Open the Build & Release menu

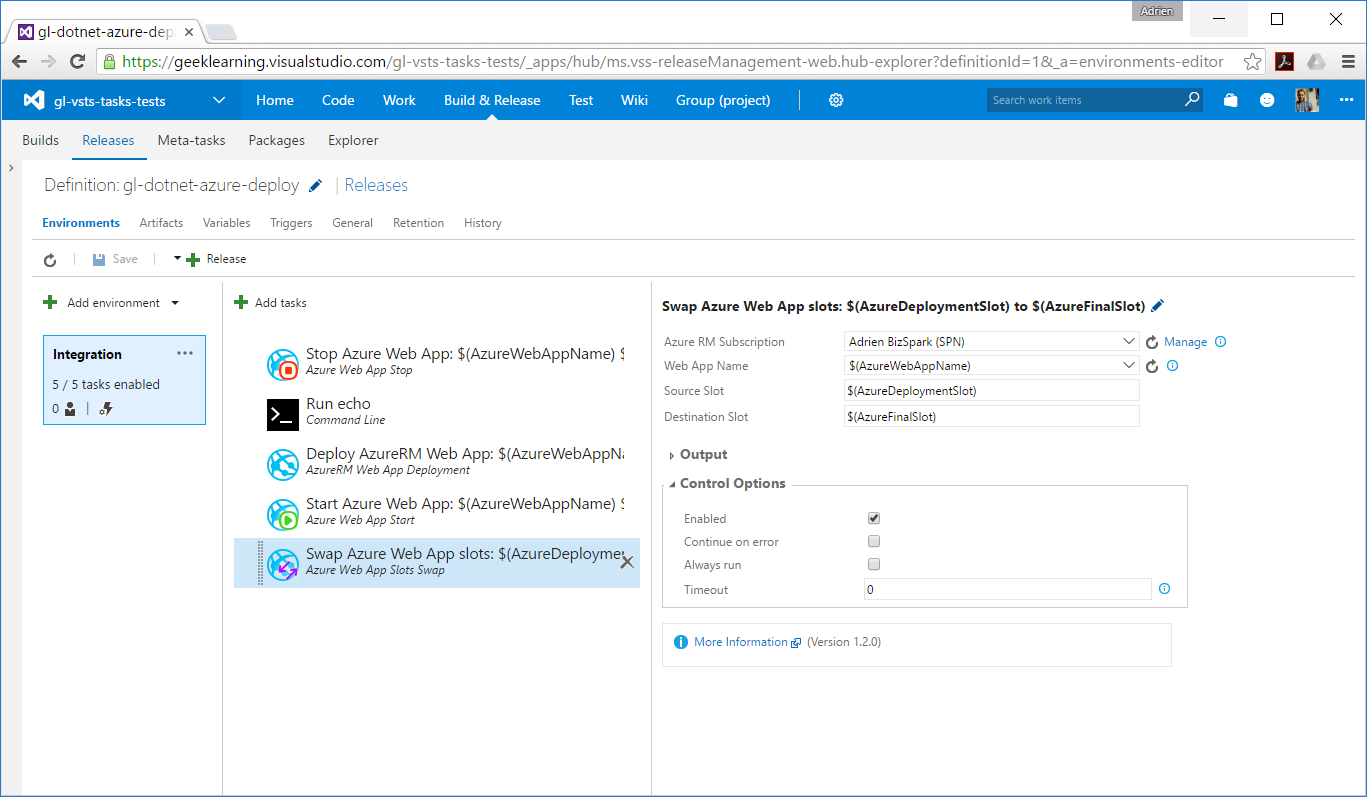point(492,100)
